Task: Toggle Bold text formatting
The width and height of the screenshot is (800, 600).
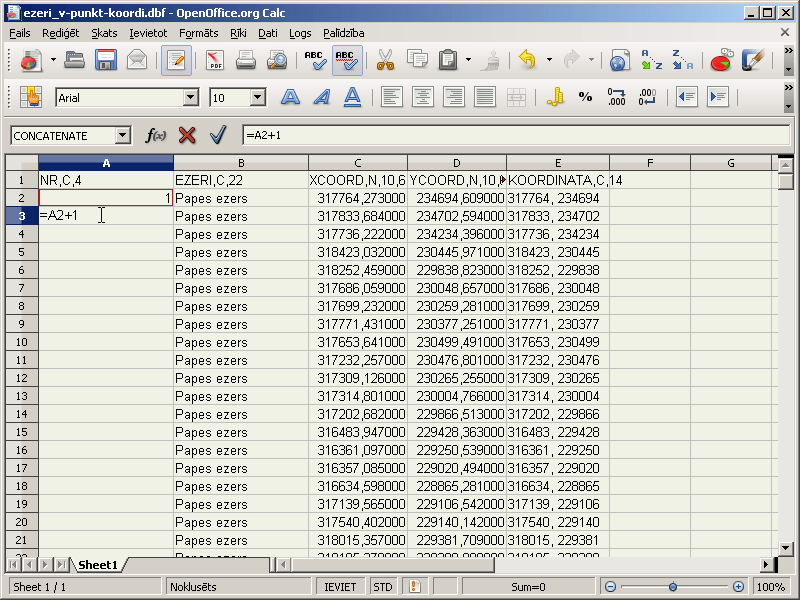Action: pyautogui.click(x=290, y=97)
